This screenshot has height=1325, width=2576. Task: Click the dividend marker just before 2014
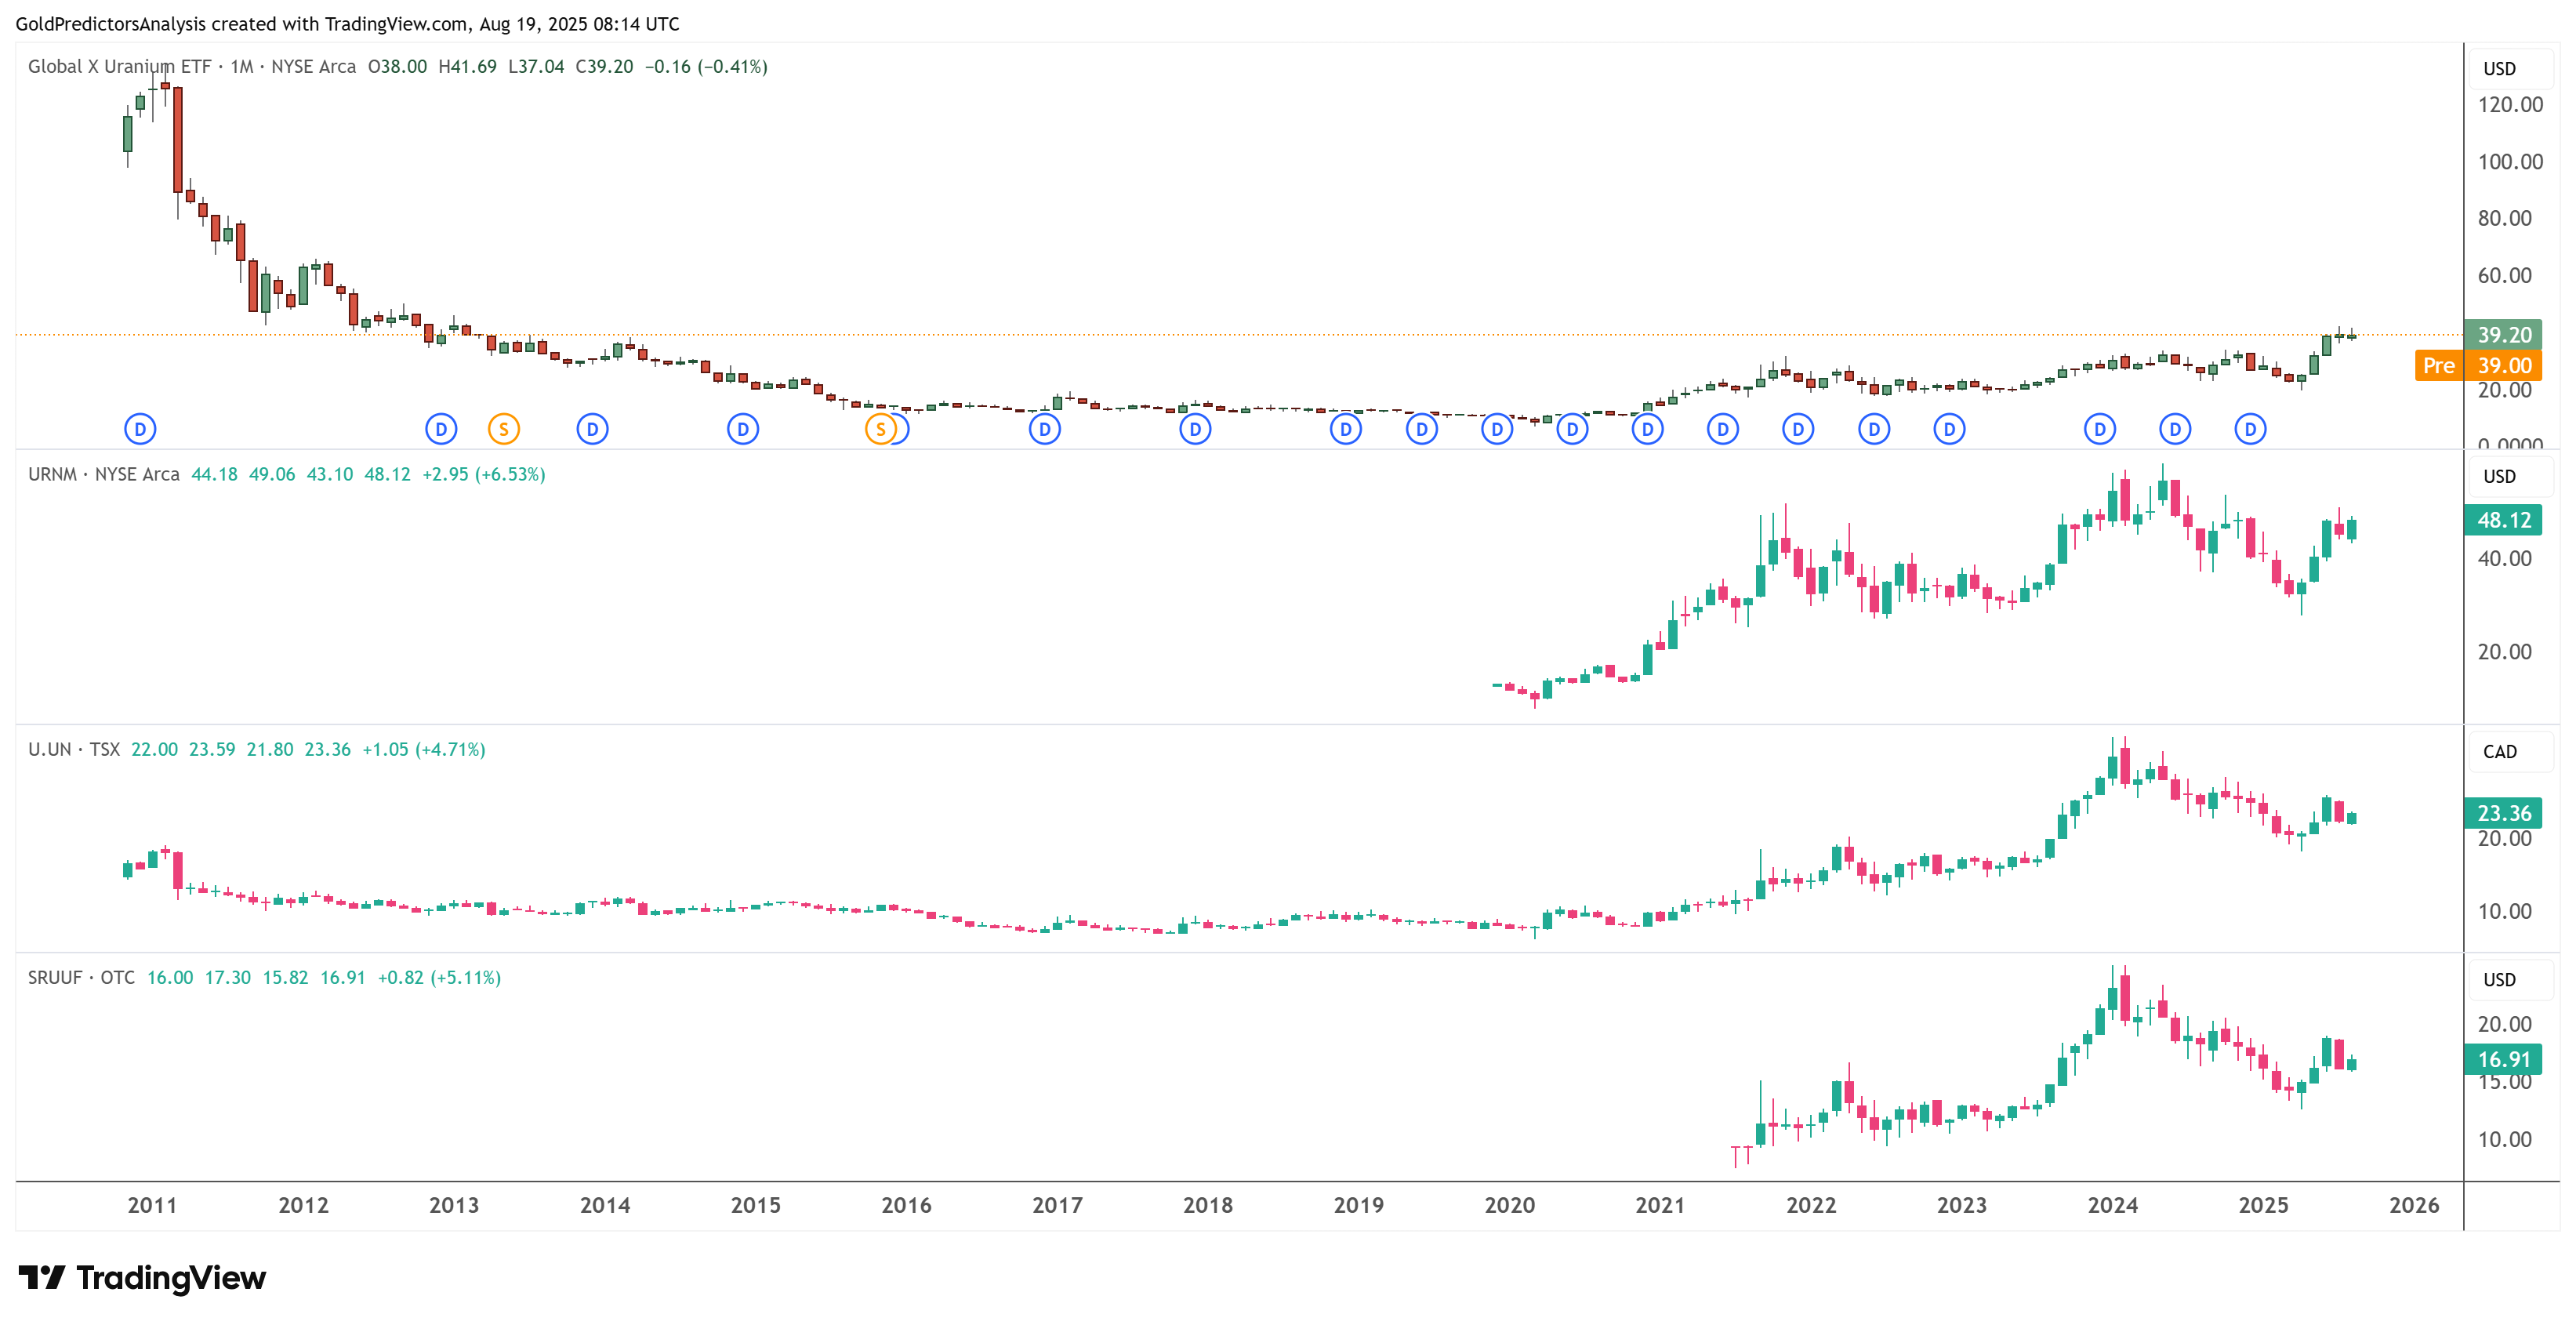click(x=592, y=429)
